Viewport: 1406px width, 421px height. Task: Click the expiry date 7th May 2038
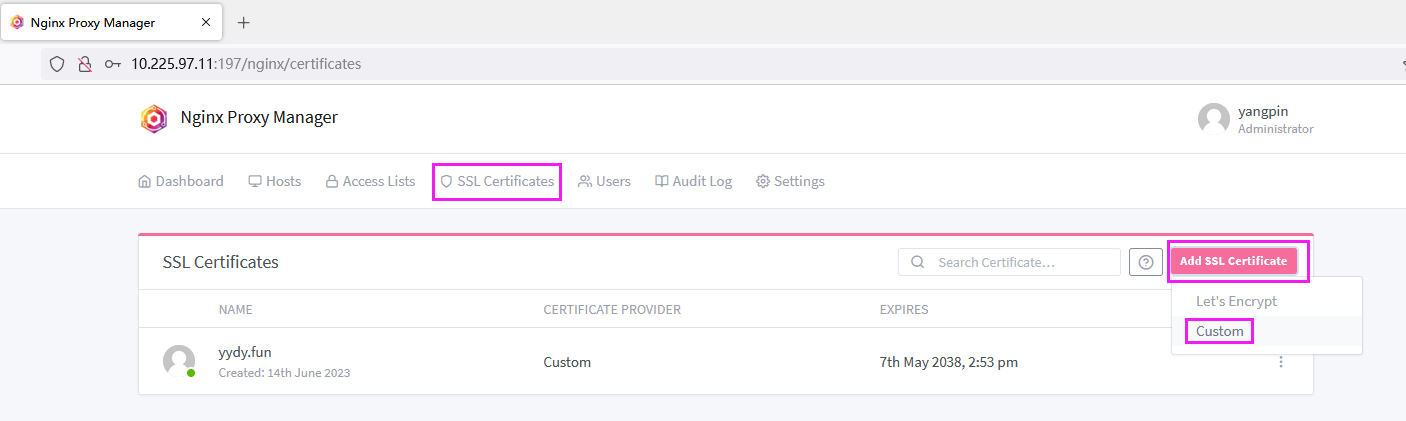coord(949,362)
